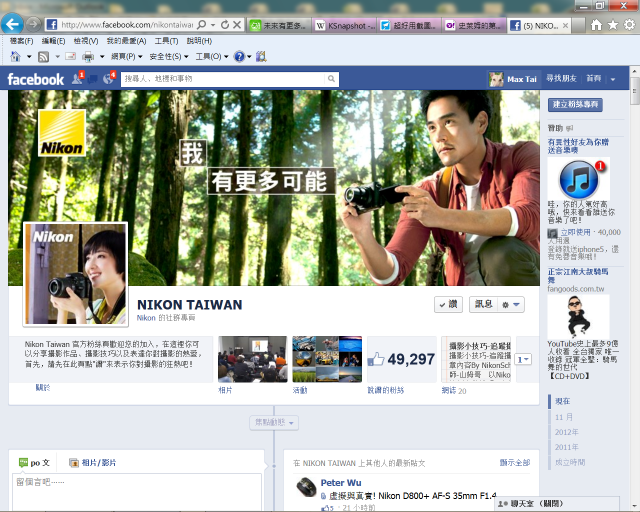This screenshot has height=512, width=640.
Task: Jump to 2012年 on the timeline
Action: [x=567, y=432]
